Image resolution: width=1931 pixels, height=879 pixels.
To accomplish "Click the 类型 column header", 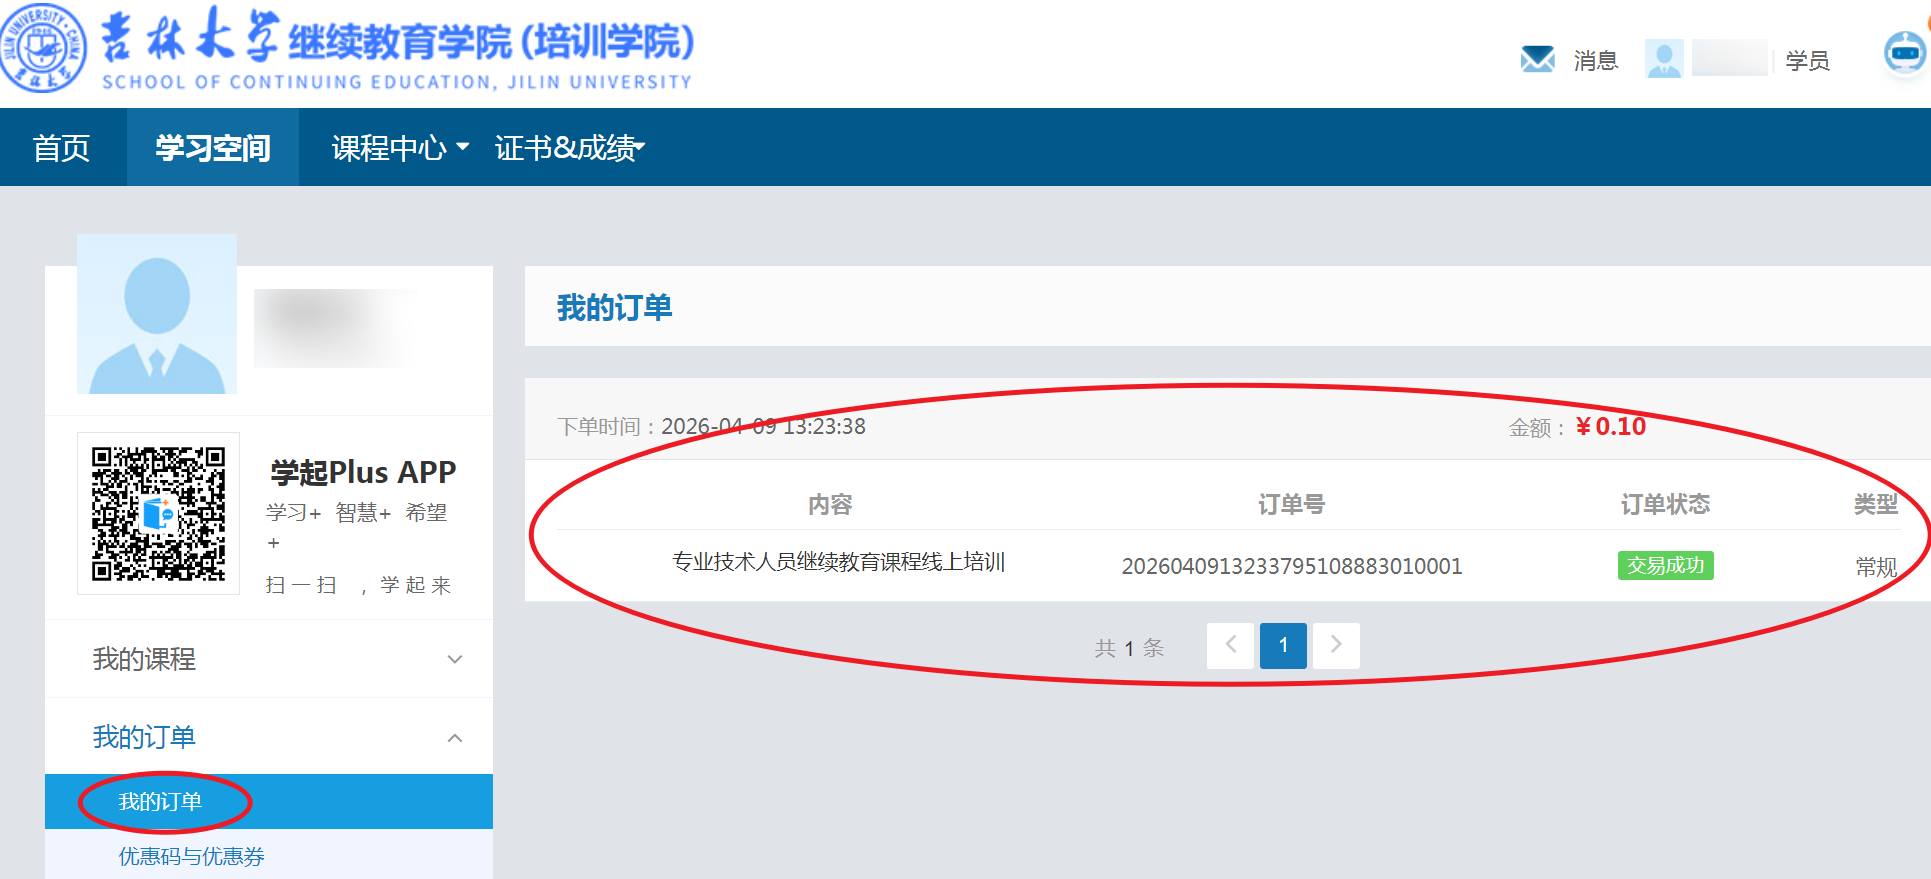I will (1876, 504).
